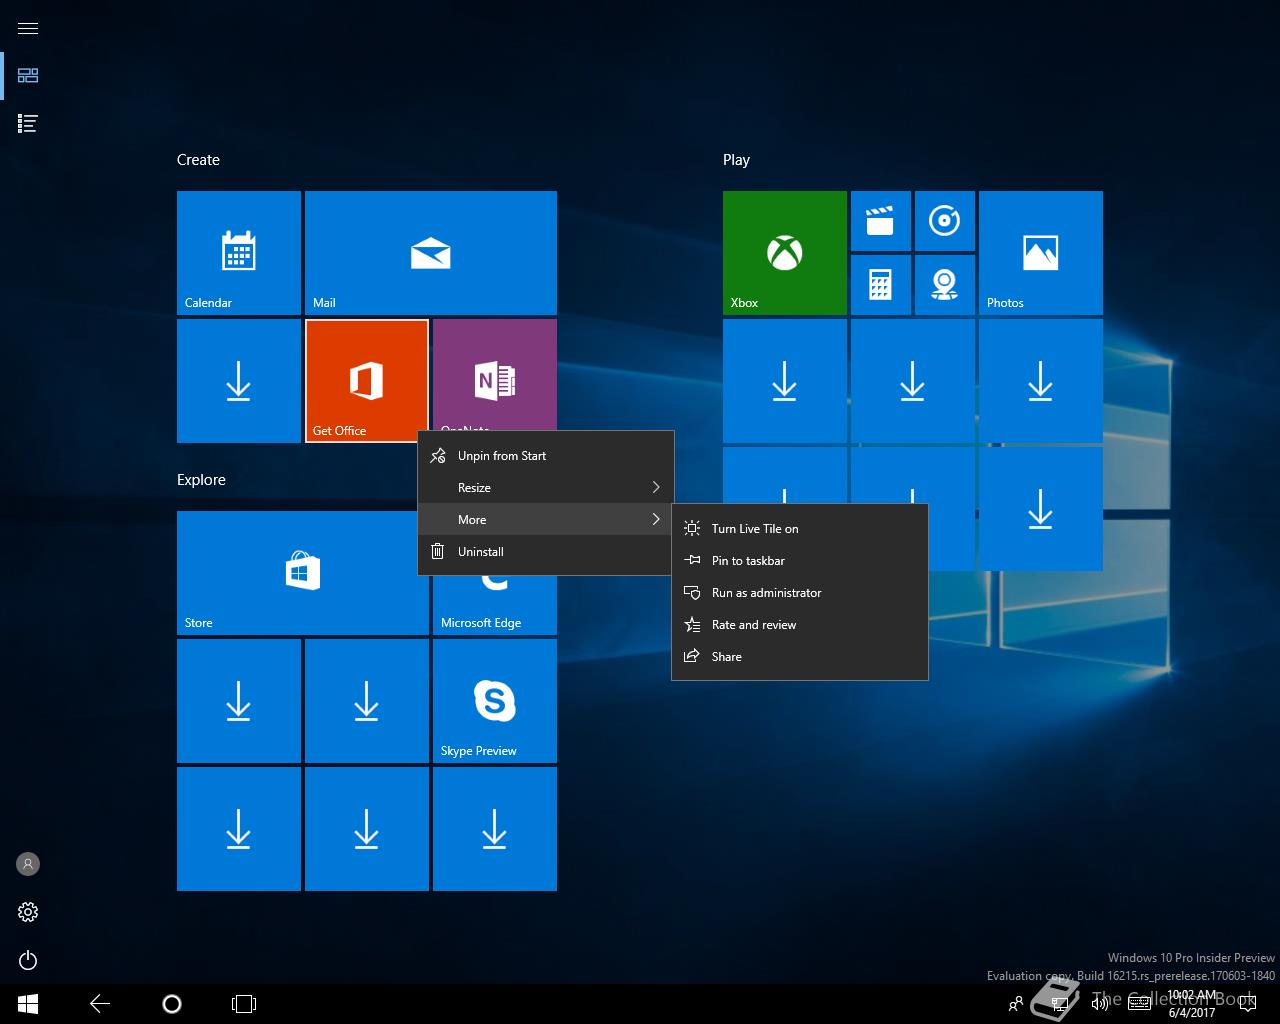Select Share in the submenu
This screenshot has width=1280, height=1024.
pos(800,657)
